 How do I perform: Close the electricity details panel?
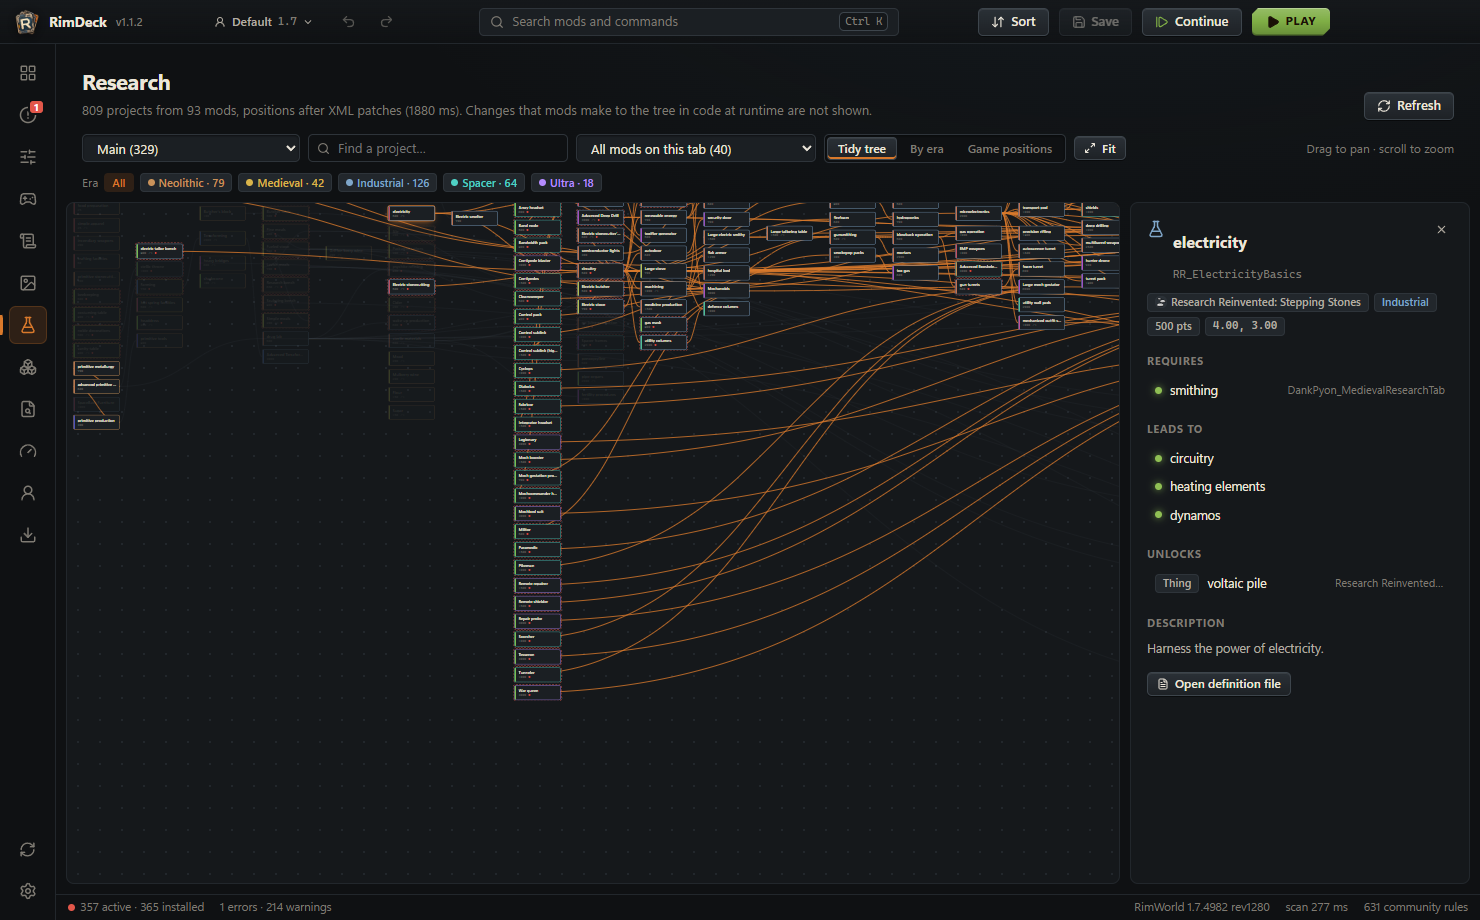tap(1441, 230)
